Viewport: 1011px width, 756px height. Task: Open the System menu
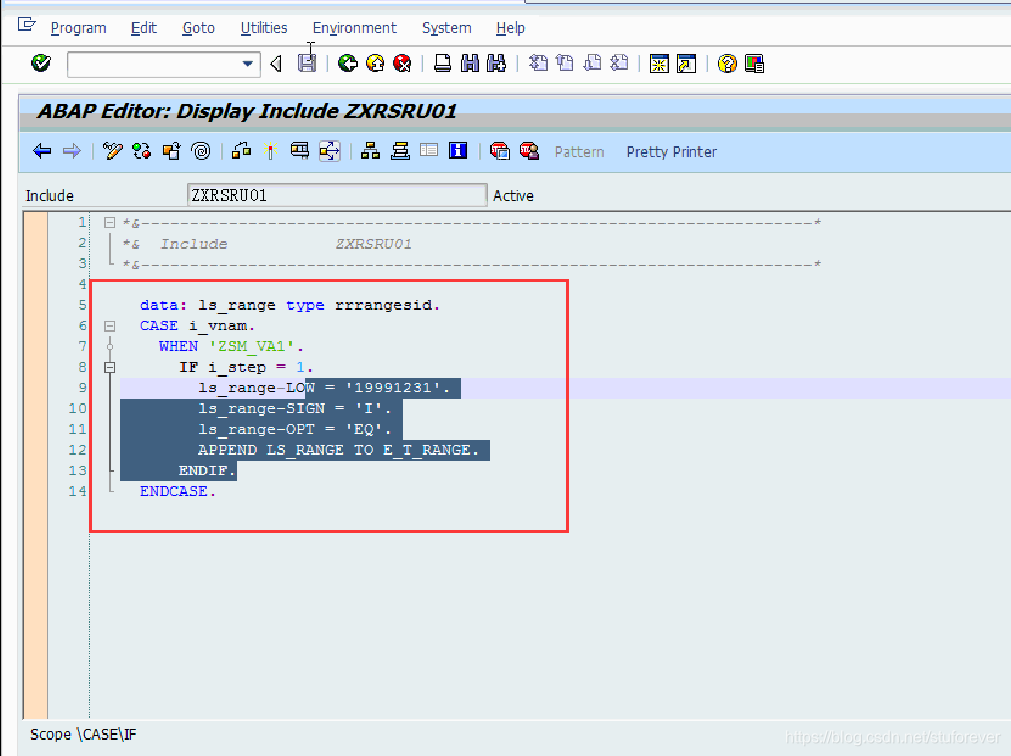[447, 28]
